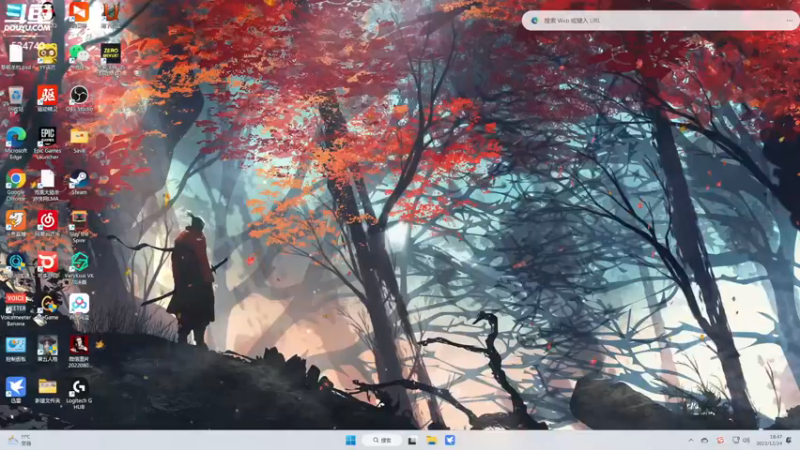Open the VeryKuai VK accelerator icon

(x=79, y=268)
